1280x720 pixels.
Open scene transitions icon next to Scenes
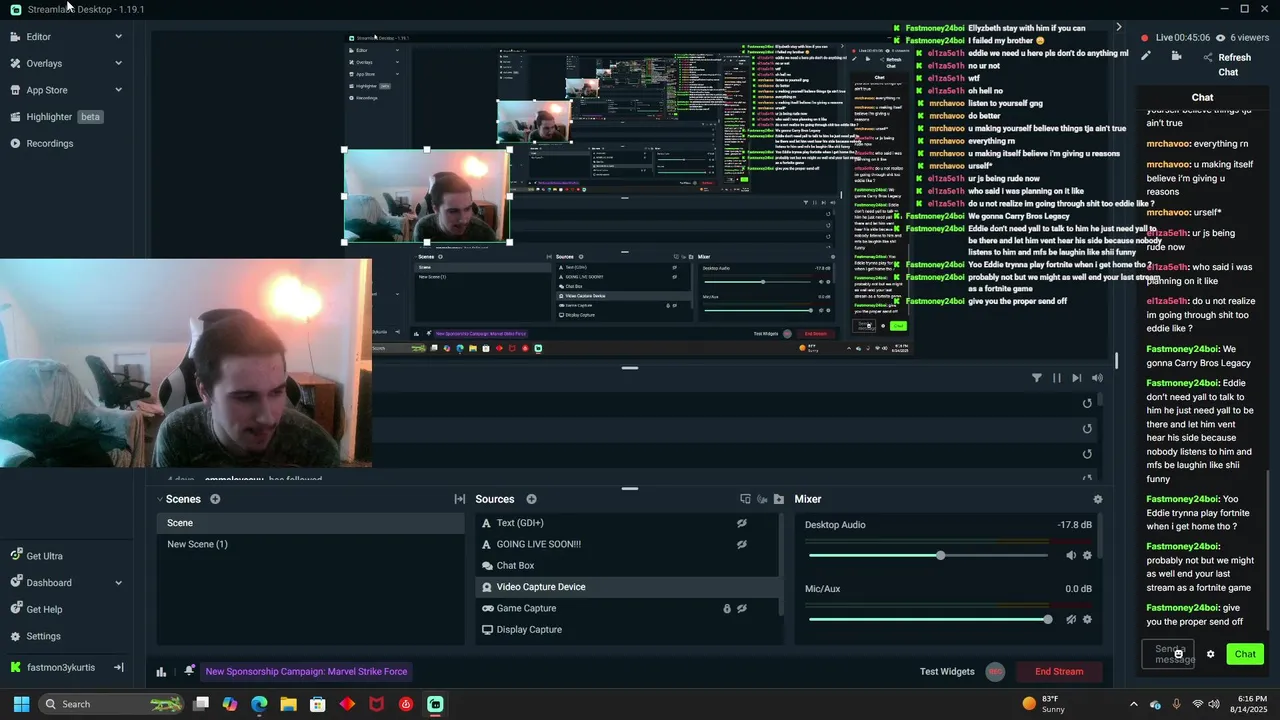tap(460, 499)
